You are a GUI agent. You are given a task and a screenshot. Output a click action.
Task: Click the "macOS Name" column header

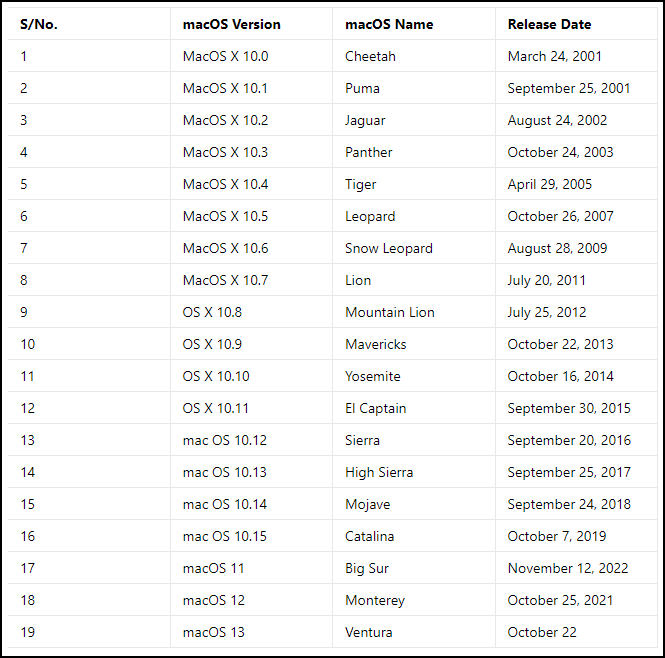388,24
